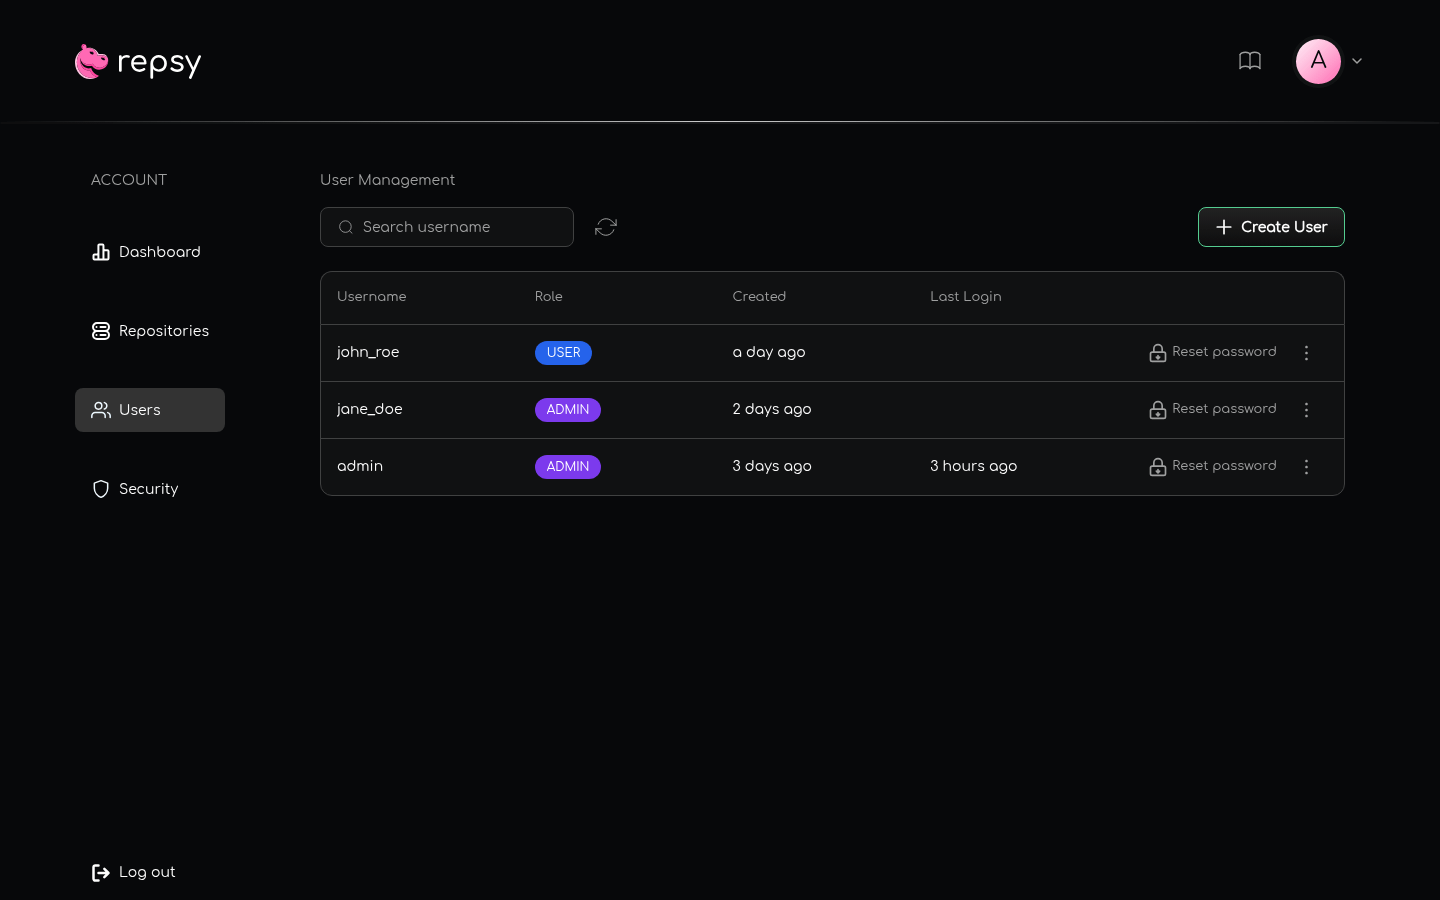Image resolution: width=1440 pixels, height=900 pixels.
Task: Click the Last Login column header
Action: 966,297
